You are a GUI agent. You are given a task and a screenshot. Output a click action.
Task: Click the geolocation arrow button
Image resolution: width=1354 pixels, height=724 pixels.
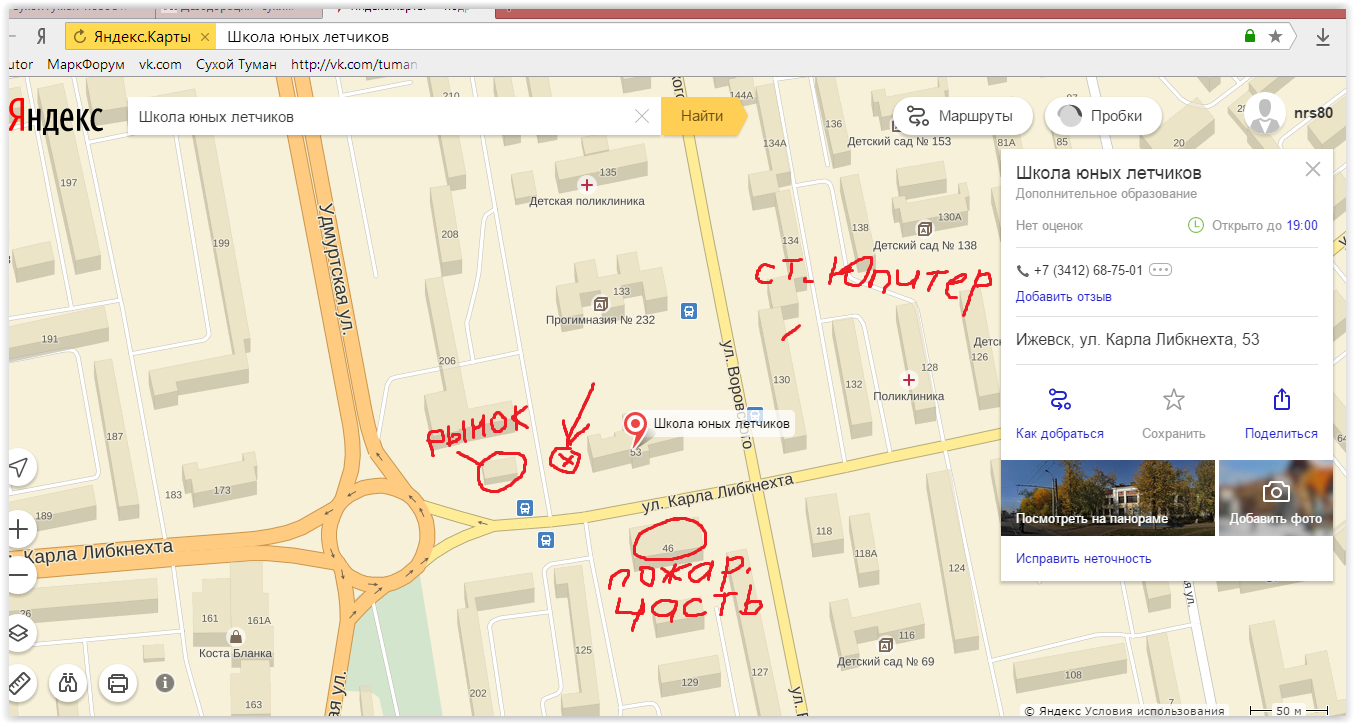(x=20, y=468)
